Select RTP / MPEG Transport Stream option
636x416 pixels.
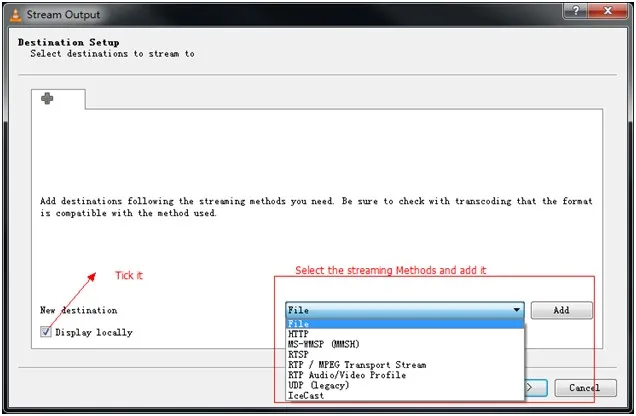[x=404, y=365]
